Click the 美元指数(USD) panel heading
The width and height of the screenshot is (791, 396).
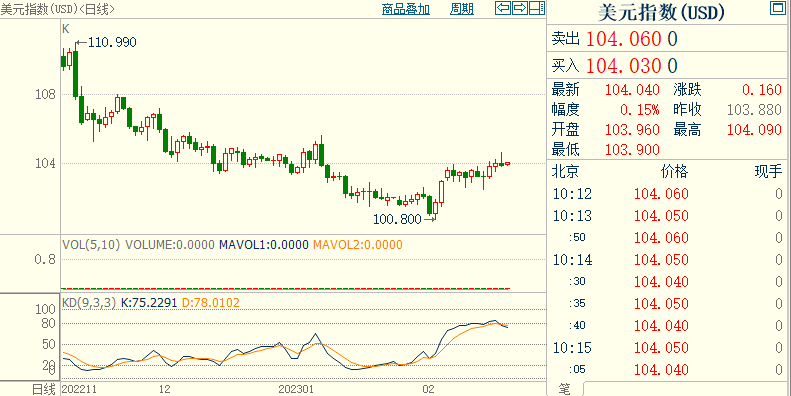coord(661,13)
